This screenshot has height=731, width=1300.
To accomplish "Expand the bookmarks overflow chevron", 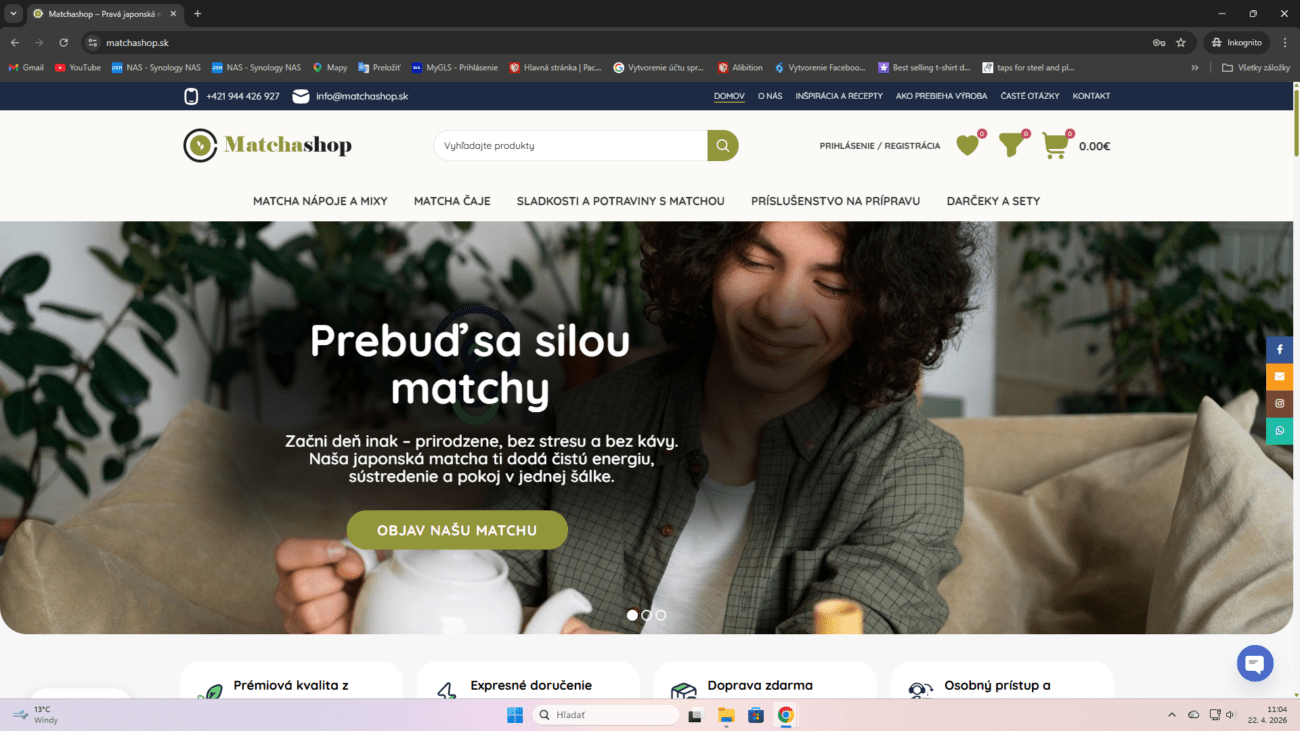I will pyautogui.click(x=1195, y=68).
